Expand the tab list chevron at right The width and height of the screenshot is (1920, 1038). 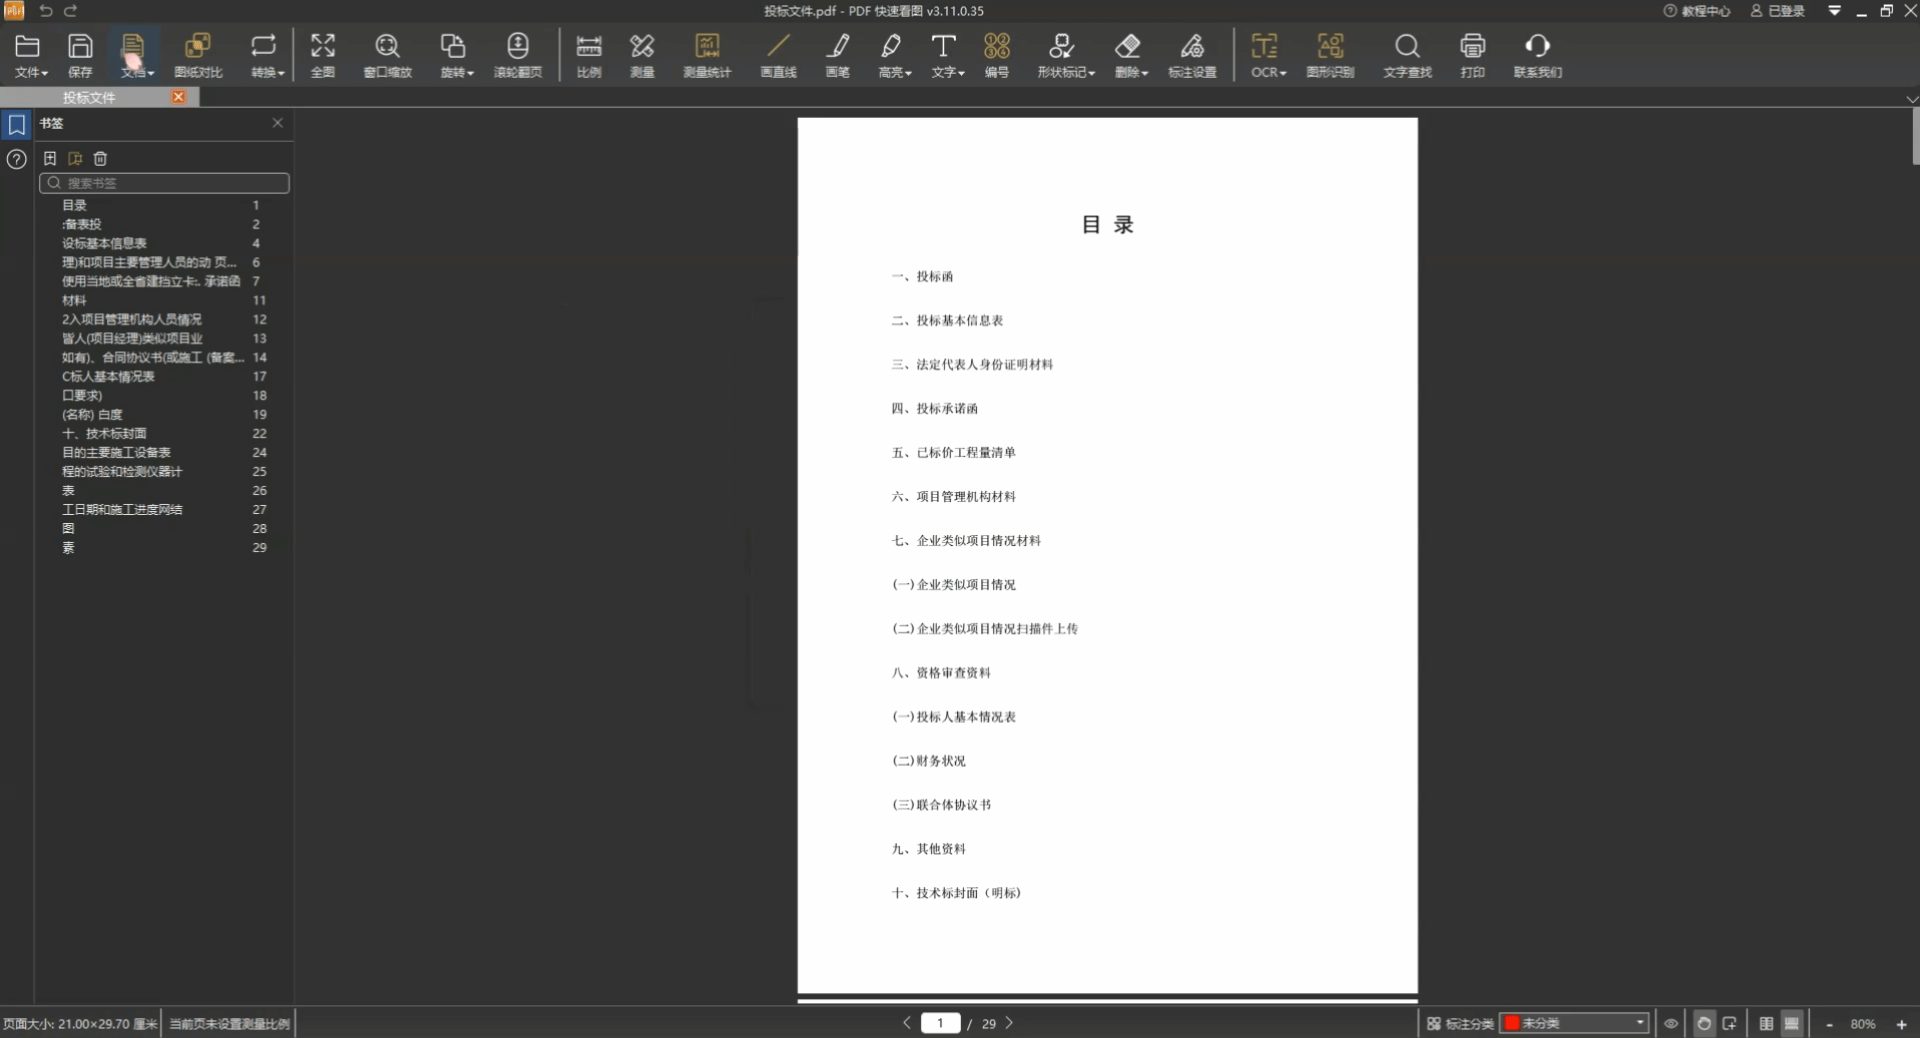point(1911,99)
